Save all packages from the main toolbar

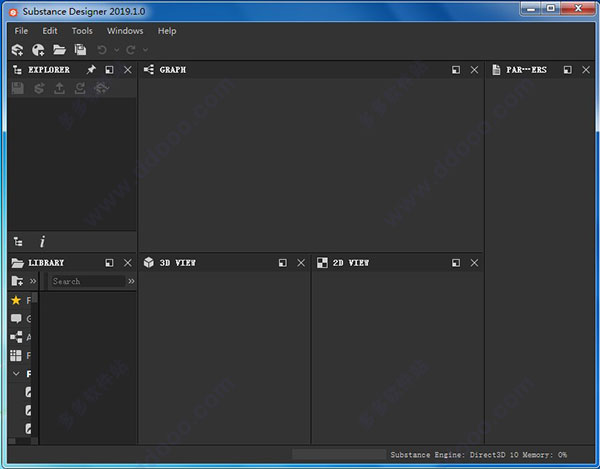point(80,50)
